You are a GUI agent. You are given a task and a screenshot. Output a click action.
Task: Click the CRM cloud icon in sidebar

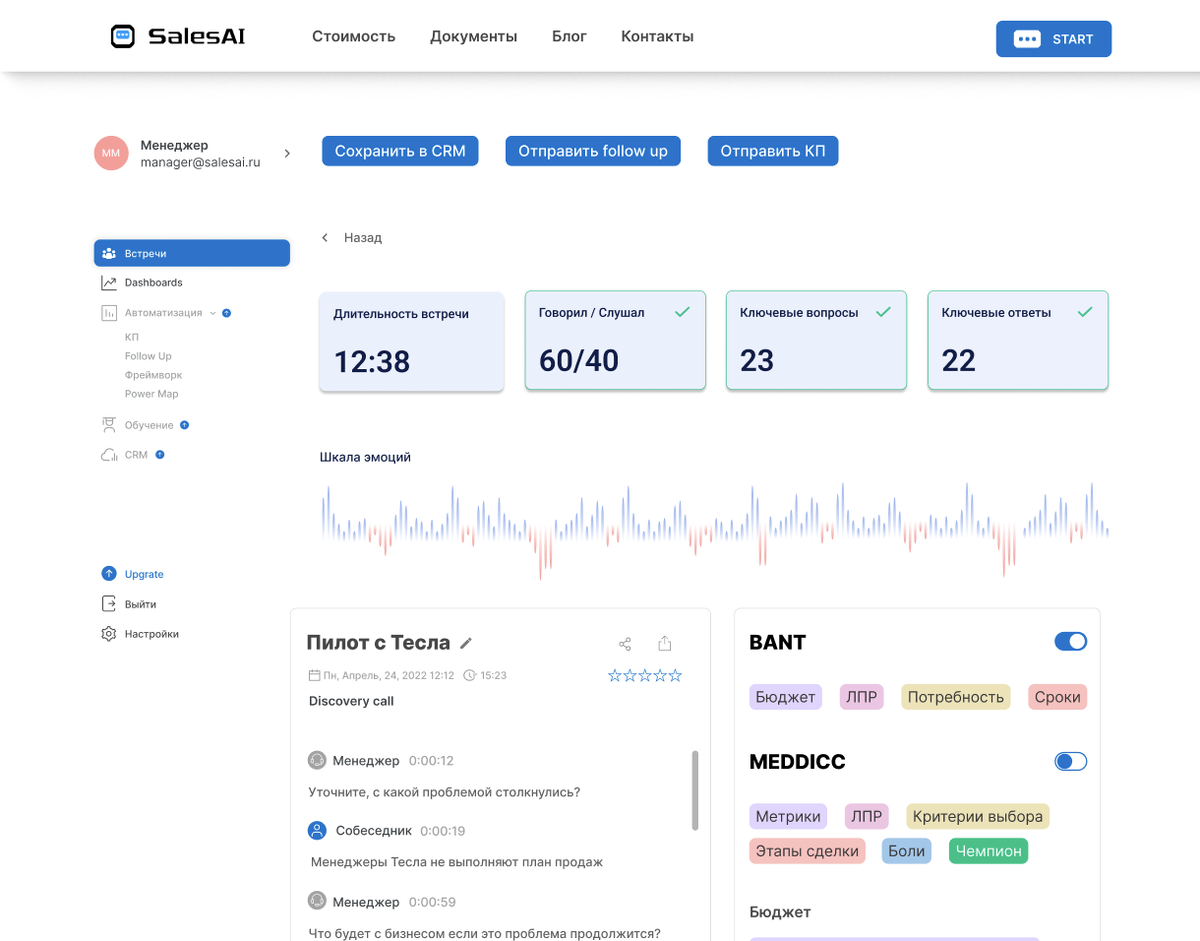point(108,454)
